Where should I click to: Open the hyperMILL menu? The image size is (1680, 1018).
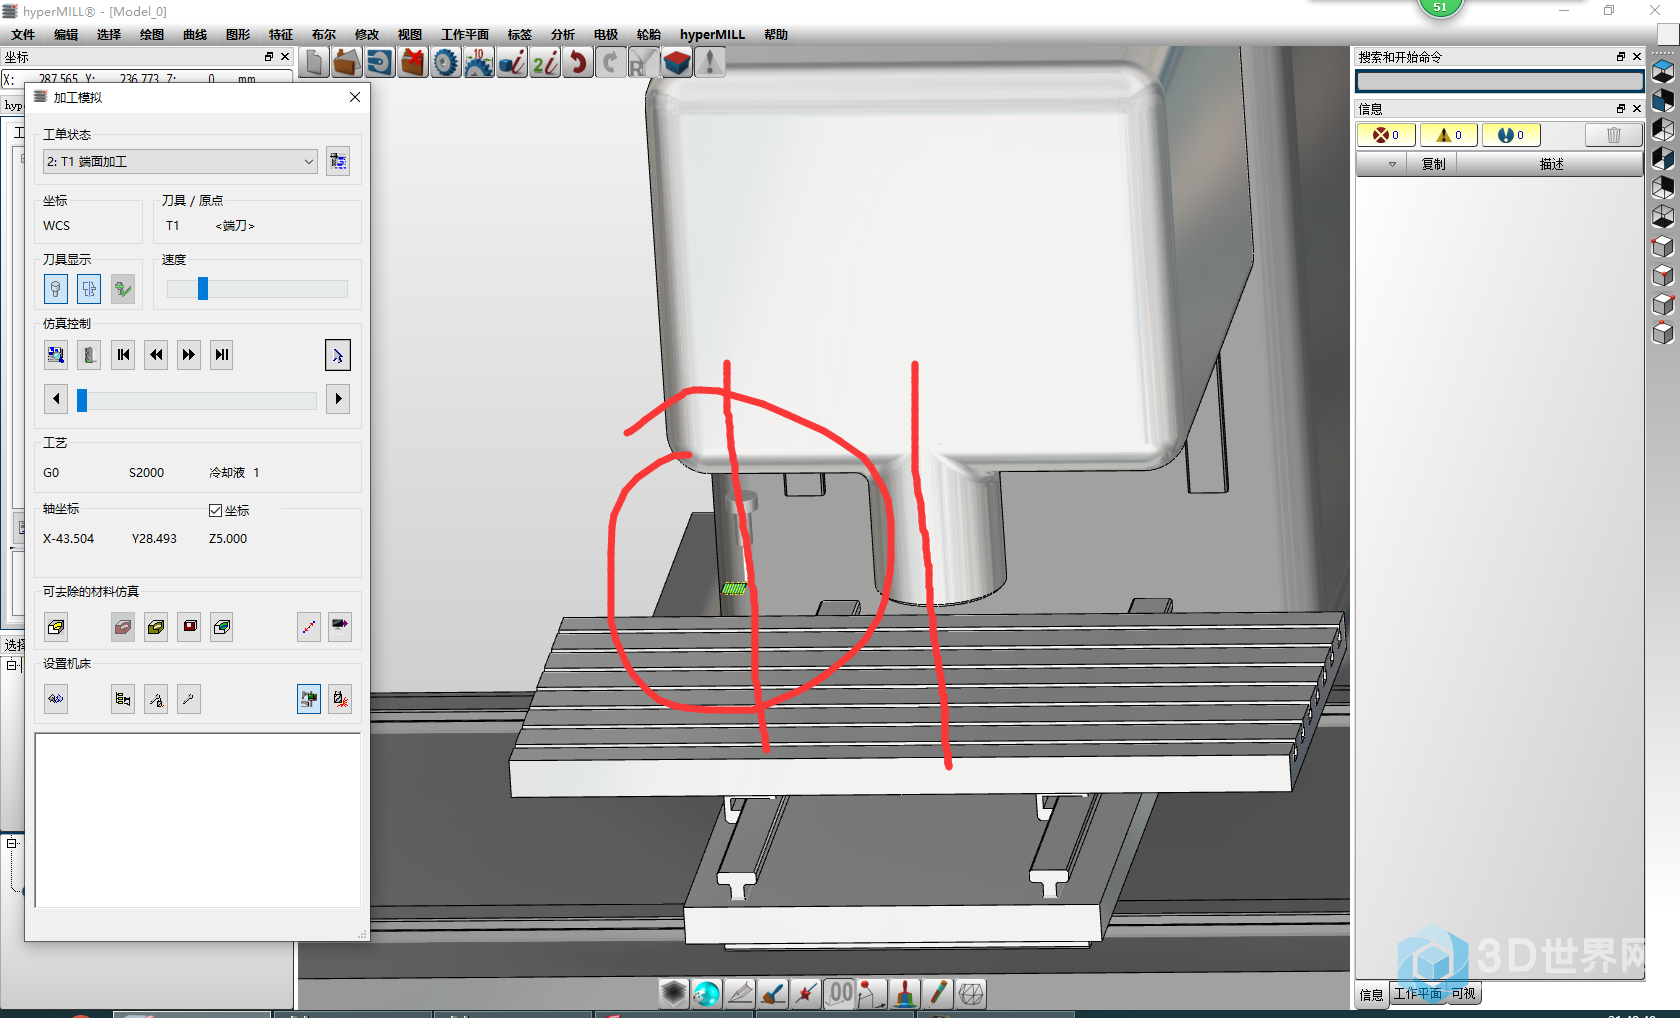(712, 35)
